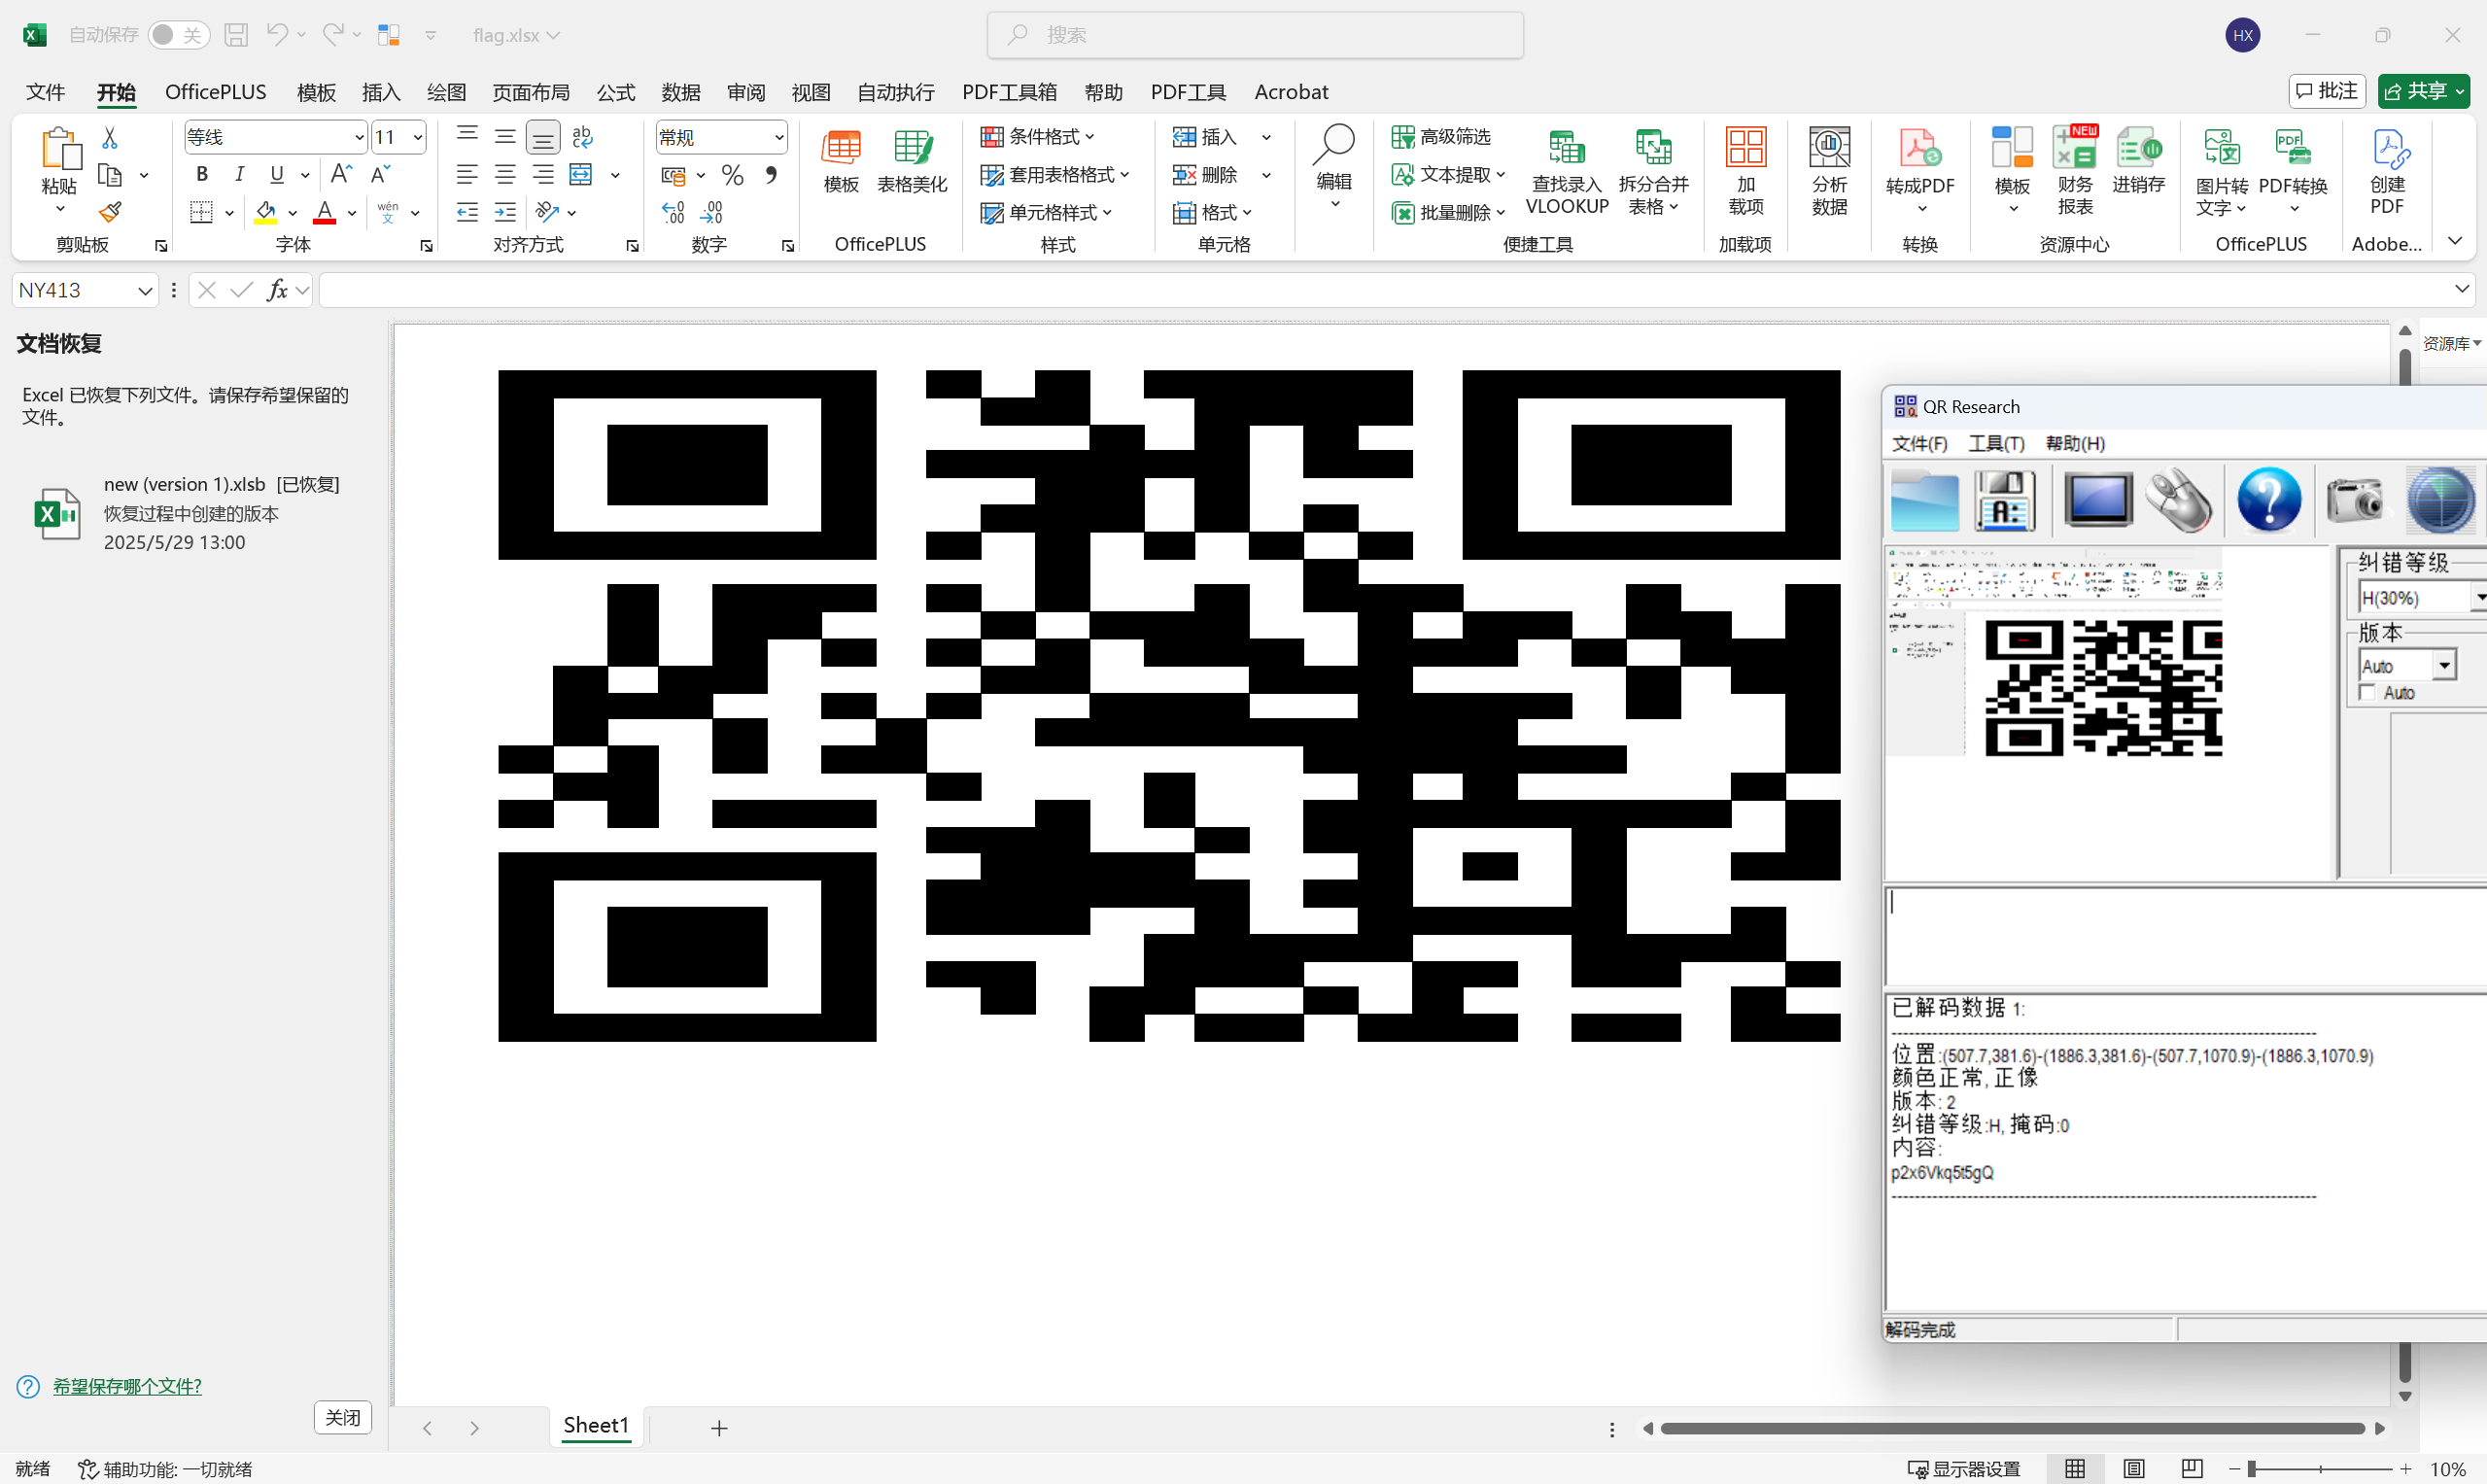Click blue help question icon in QR Research
Viewport: 2487px width, 1484px height.
coord(2269,500)
